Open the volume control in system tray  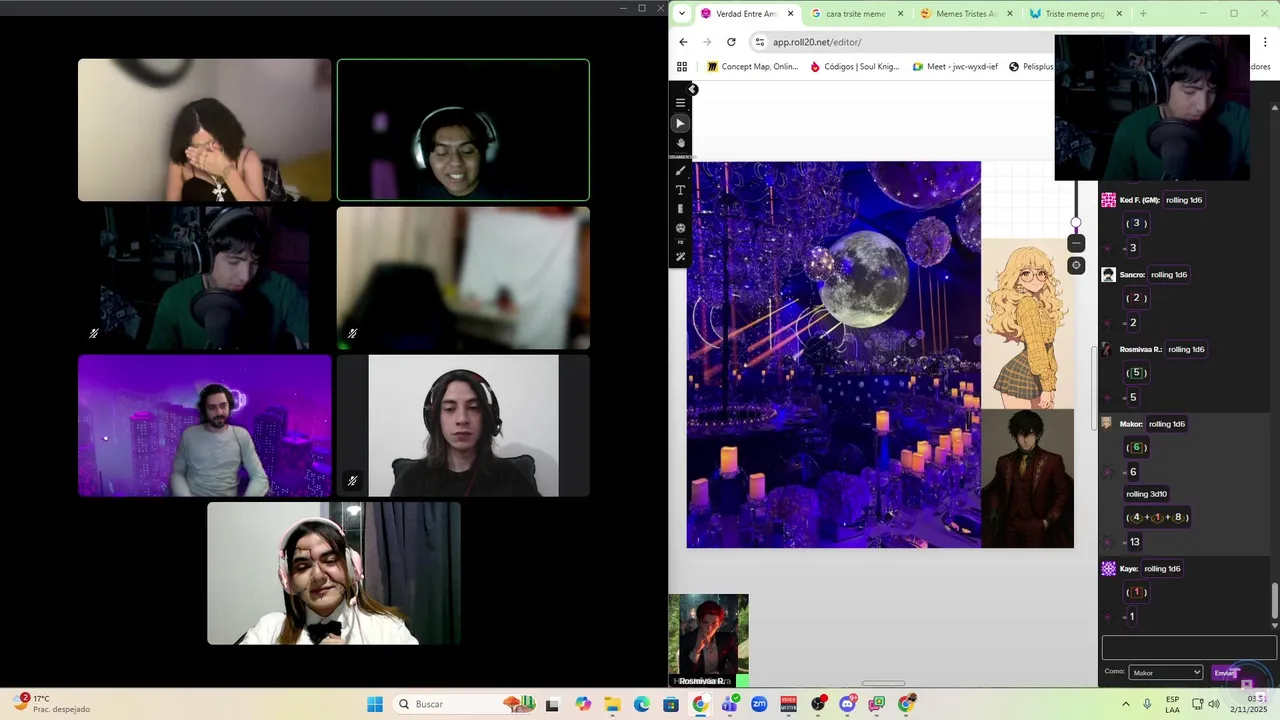pos(1213,704)
